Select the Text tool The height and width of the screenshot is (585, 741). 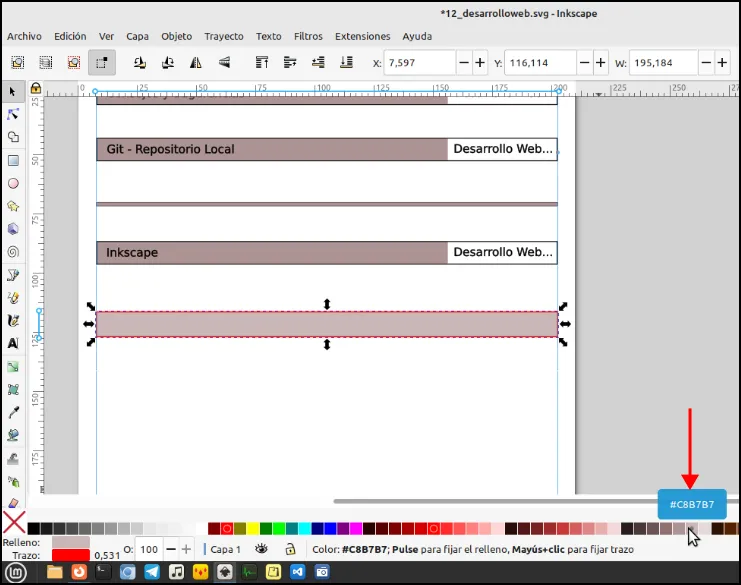coord(13,344)
